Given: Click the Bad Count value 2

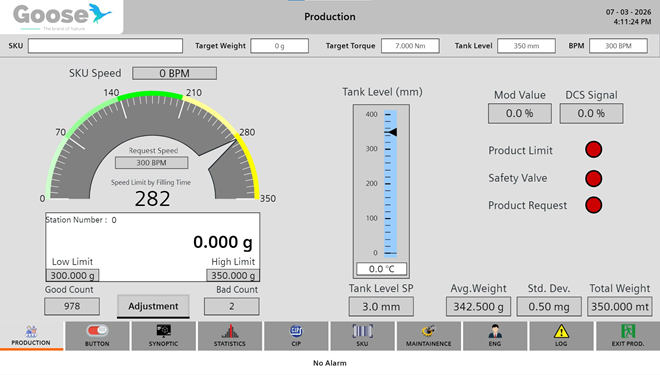Looking at the screenshot, I should tap(232, 306).
